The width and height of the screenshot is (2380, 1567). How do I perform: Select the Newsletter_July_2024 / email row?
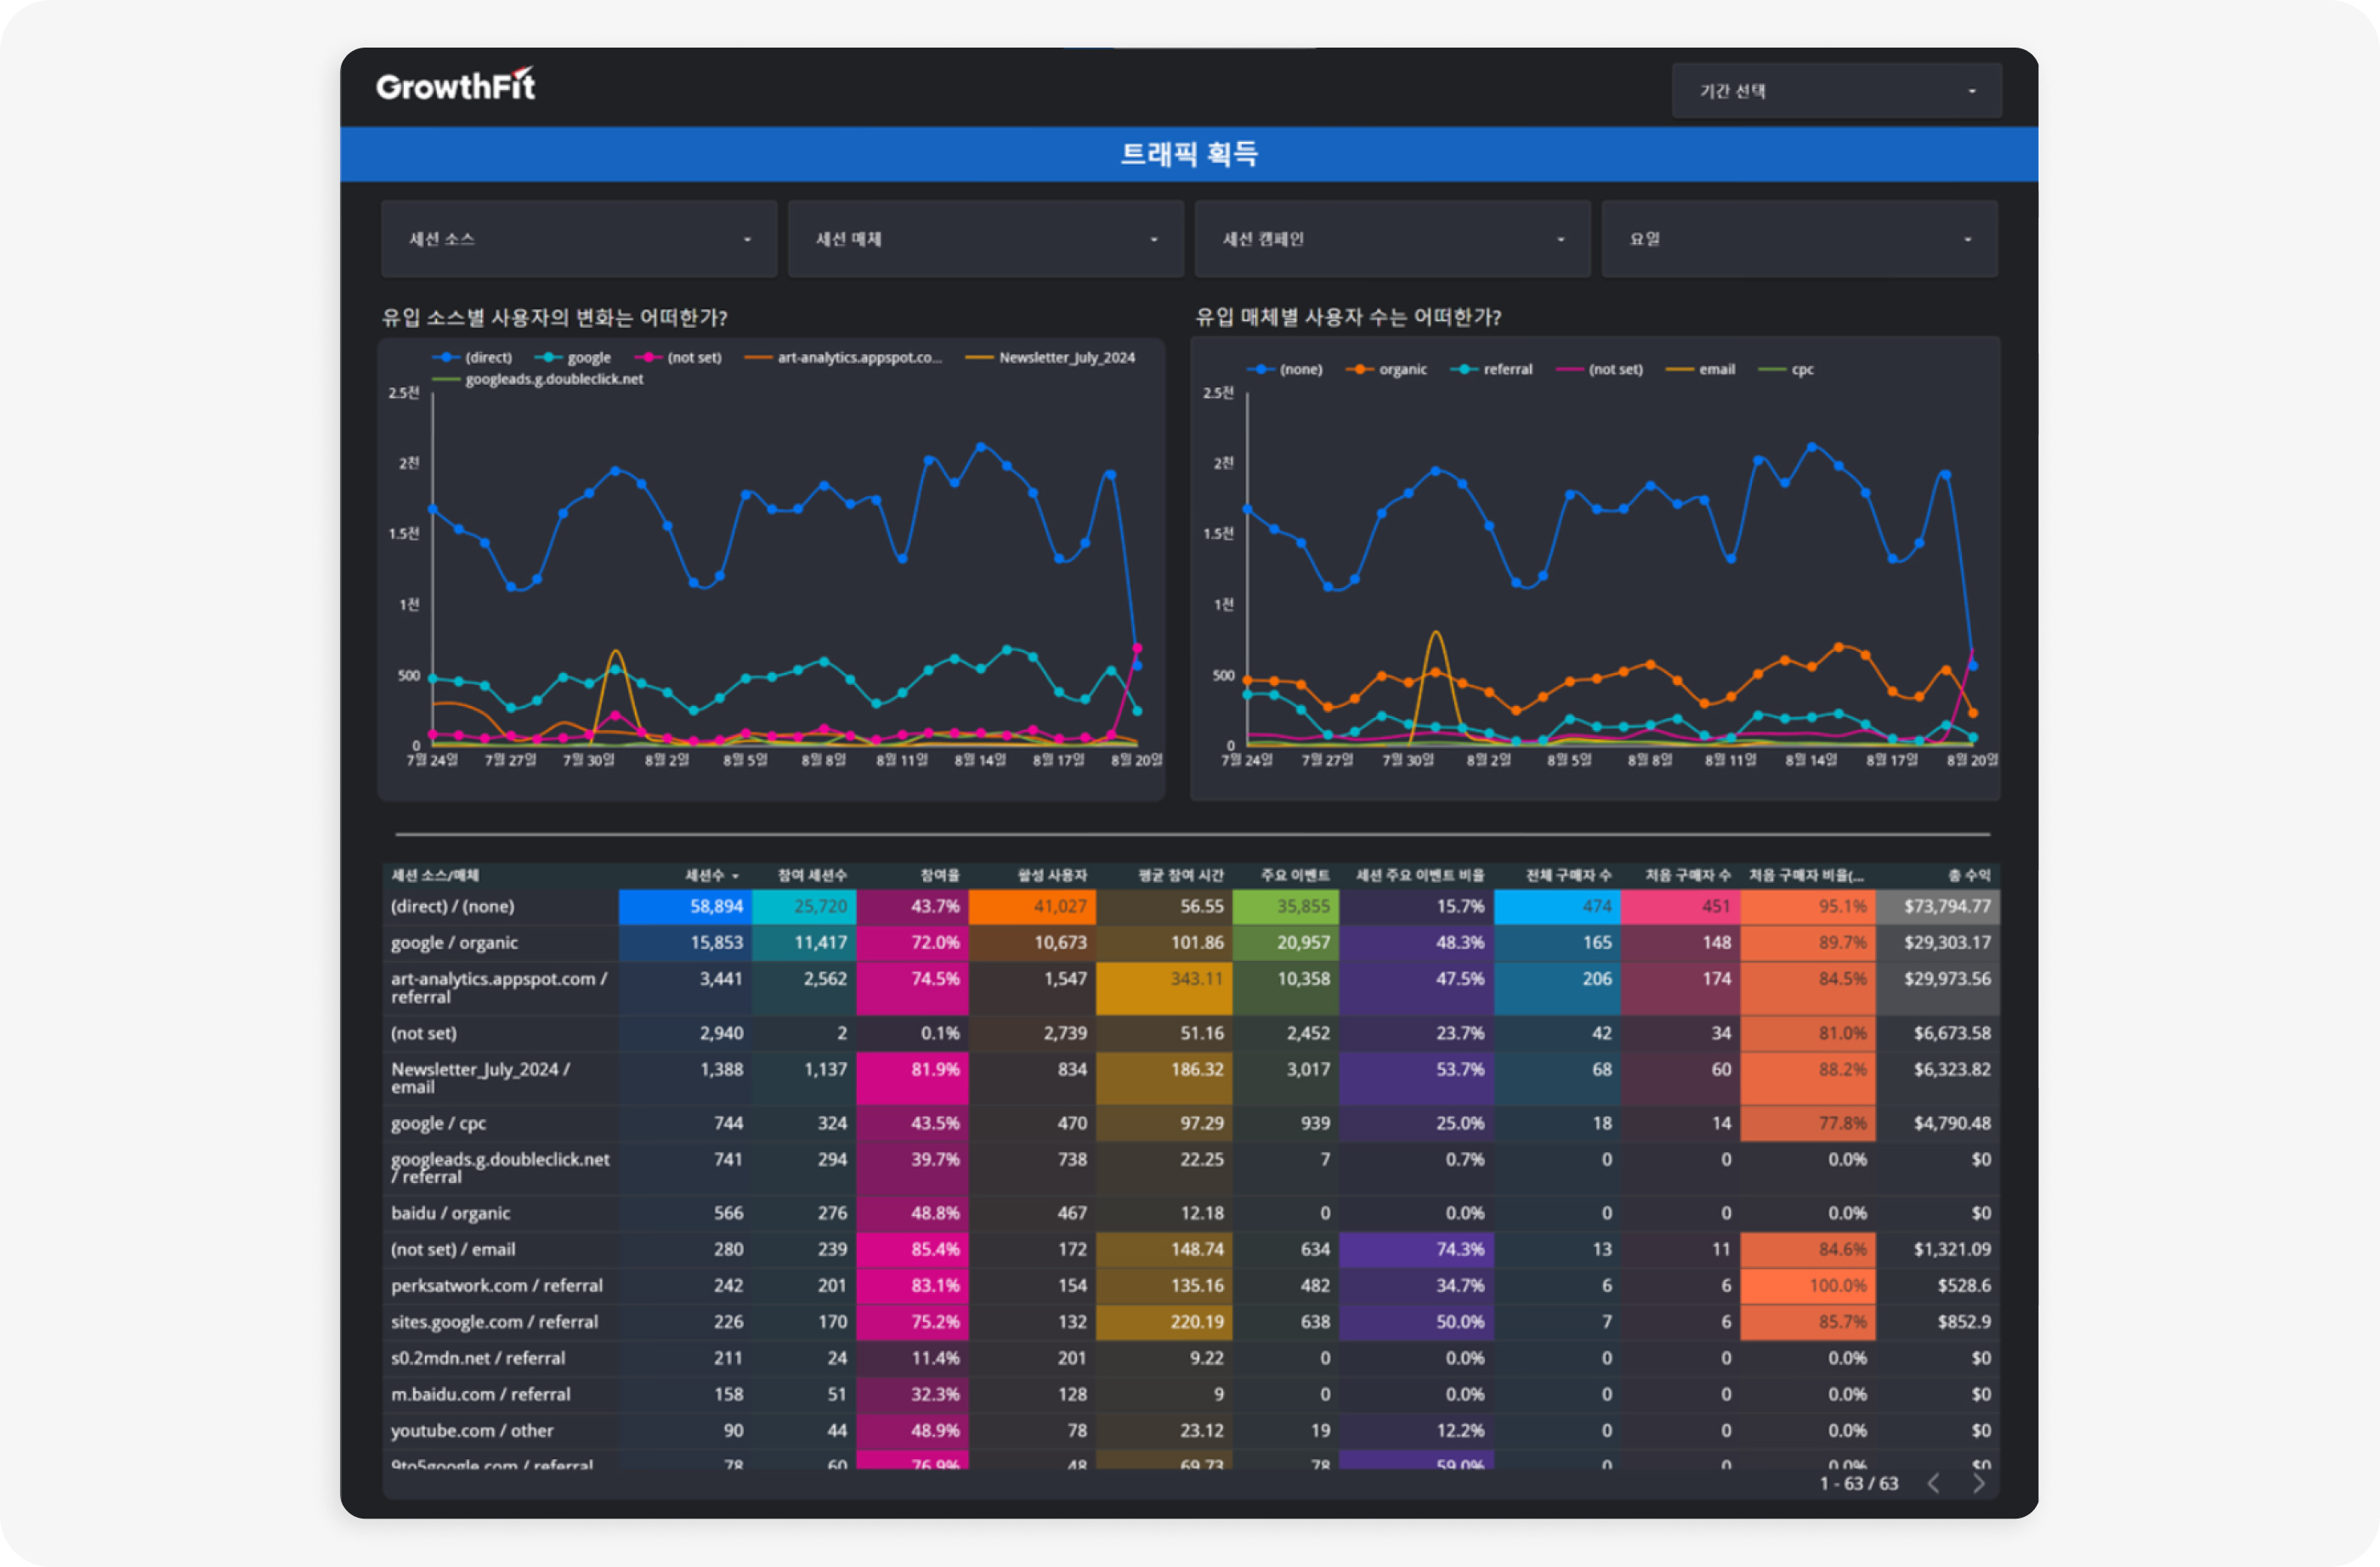coord(480,1077)
